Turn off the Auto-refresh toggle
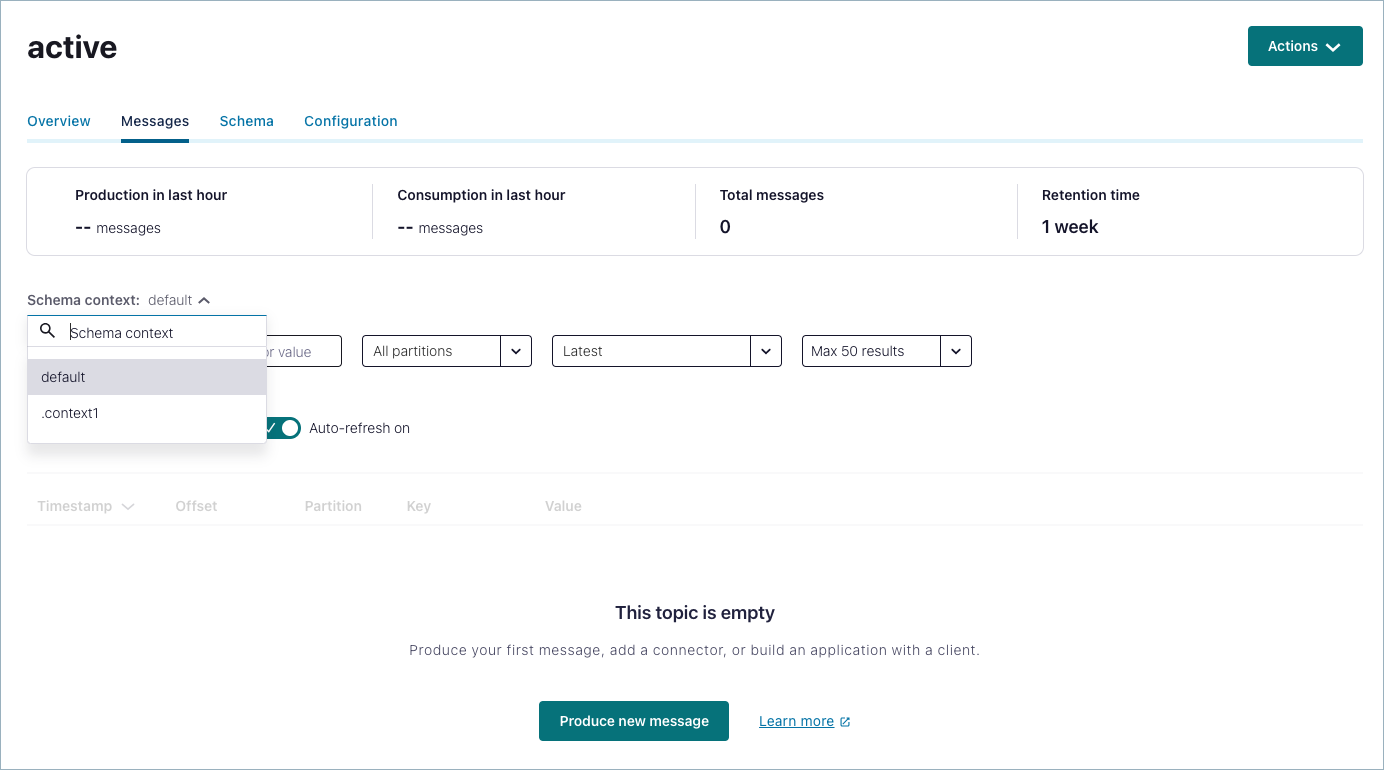Viewport: 1384px width, 770px height. point(284,428)
